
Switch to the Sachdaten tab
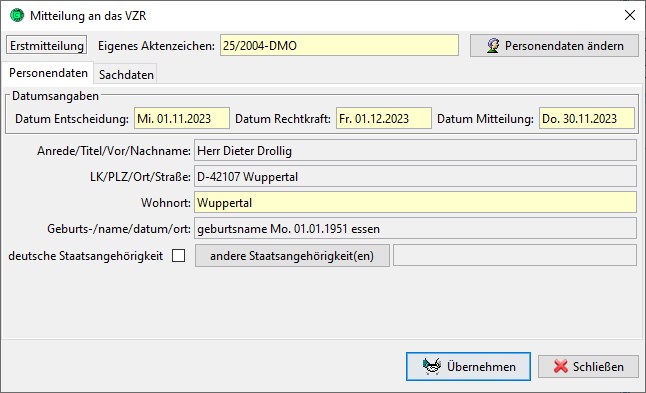pos(126,75)
